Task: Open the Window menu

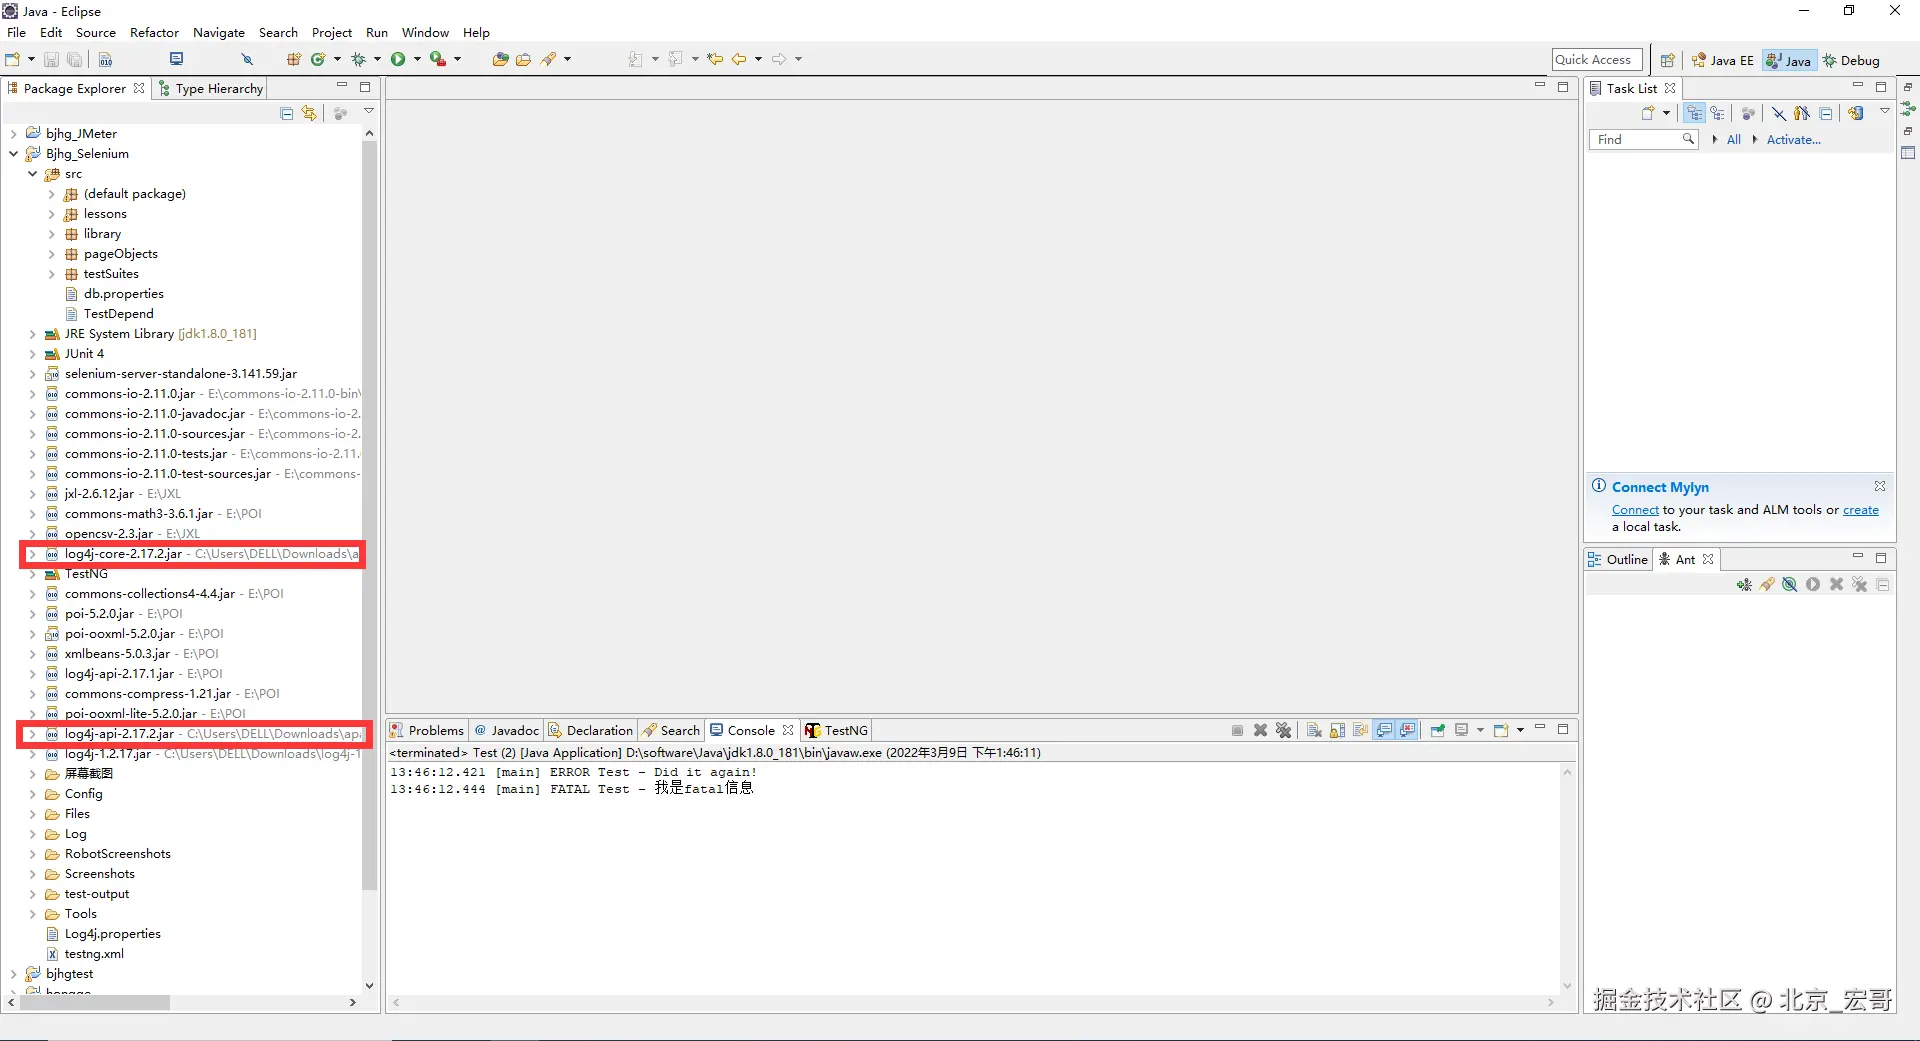Action: click(425, 33)
